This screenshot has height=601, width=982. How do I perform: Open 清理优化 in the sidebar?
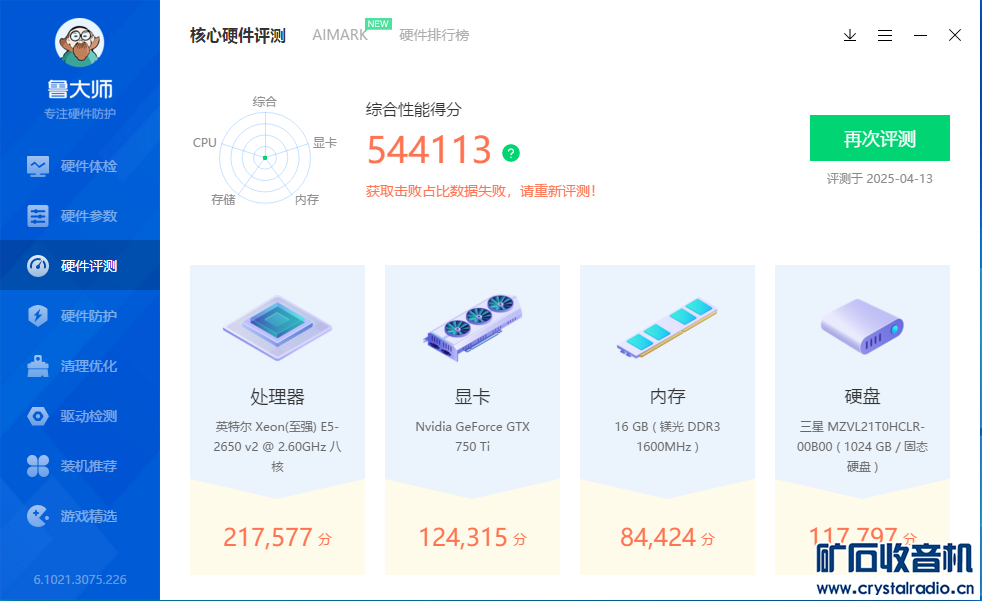click(80, 366)
